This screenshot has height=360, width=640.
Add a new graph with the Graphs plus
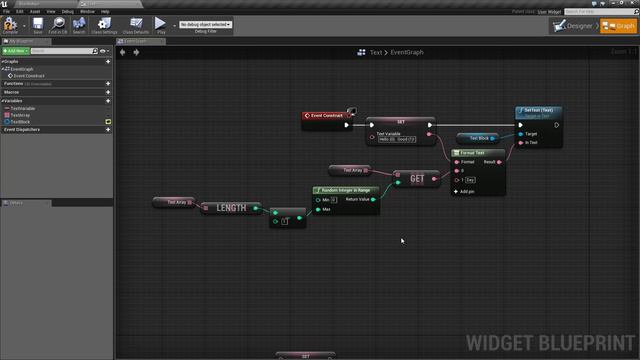(108, 62)
